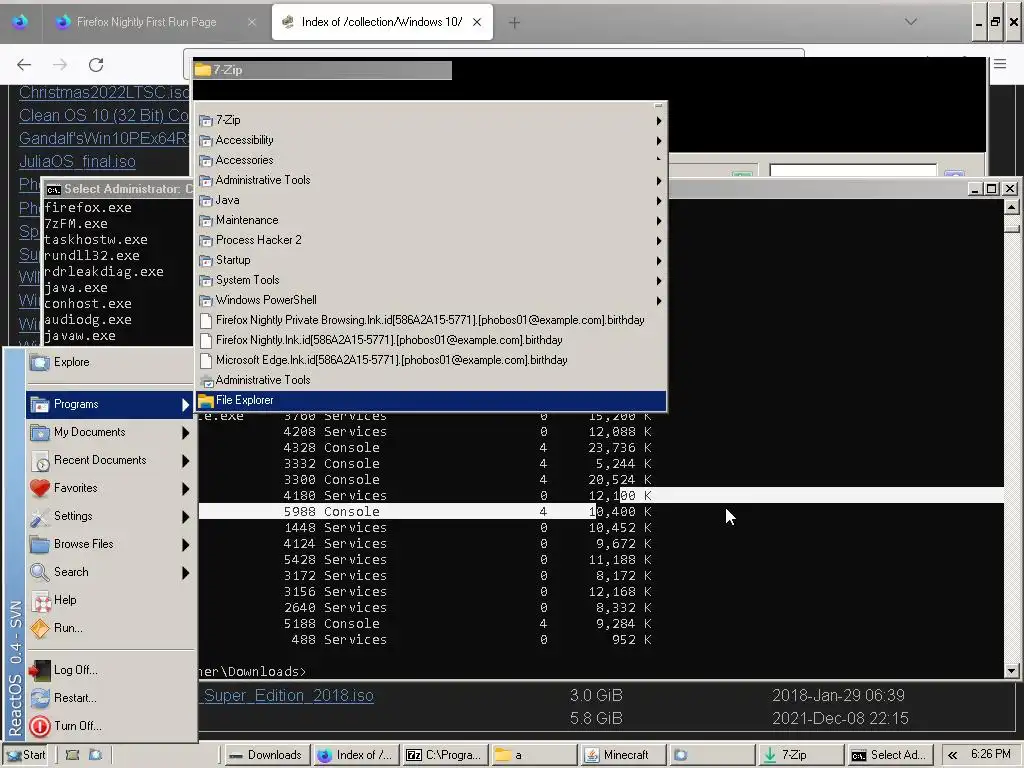Screen dimensions: 1024x768
Task: Click console scrollbar down arrow
Action: (x=1012, y=671)
